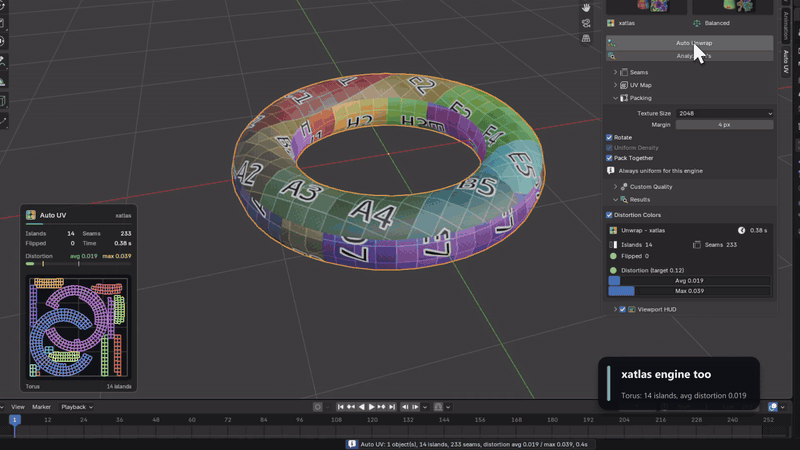Open the timeline Marker menu
Viewport: 800px width, 450px height.
click(x=41, y=407)
